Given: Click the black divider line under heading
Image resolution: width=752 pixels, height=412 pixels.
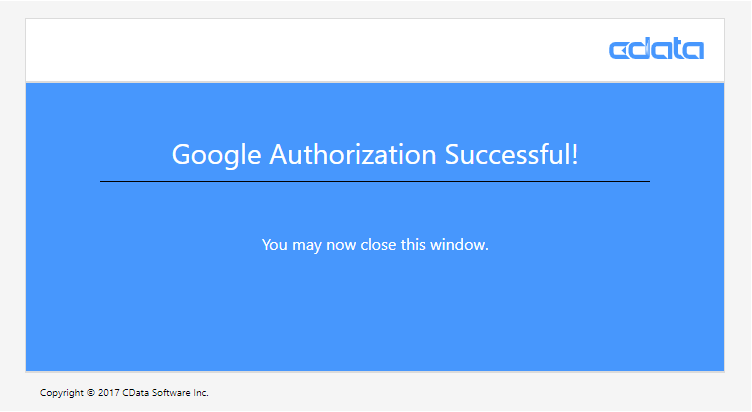Looking at the screenshot, I should pyautogui.click(x=375, y=181).
